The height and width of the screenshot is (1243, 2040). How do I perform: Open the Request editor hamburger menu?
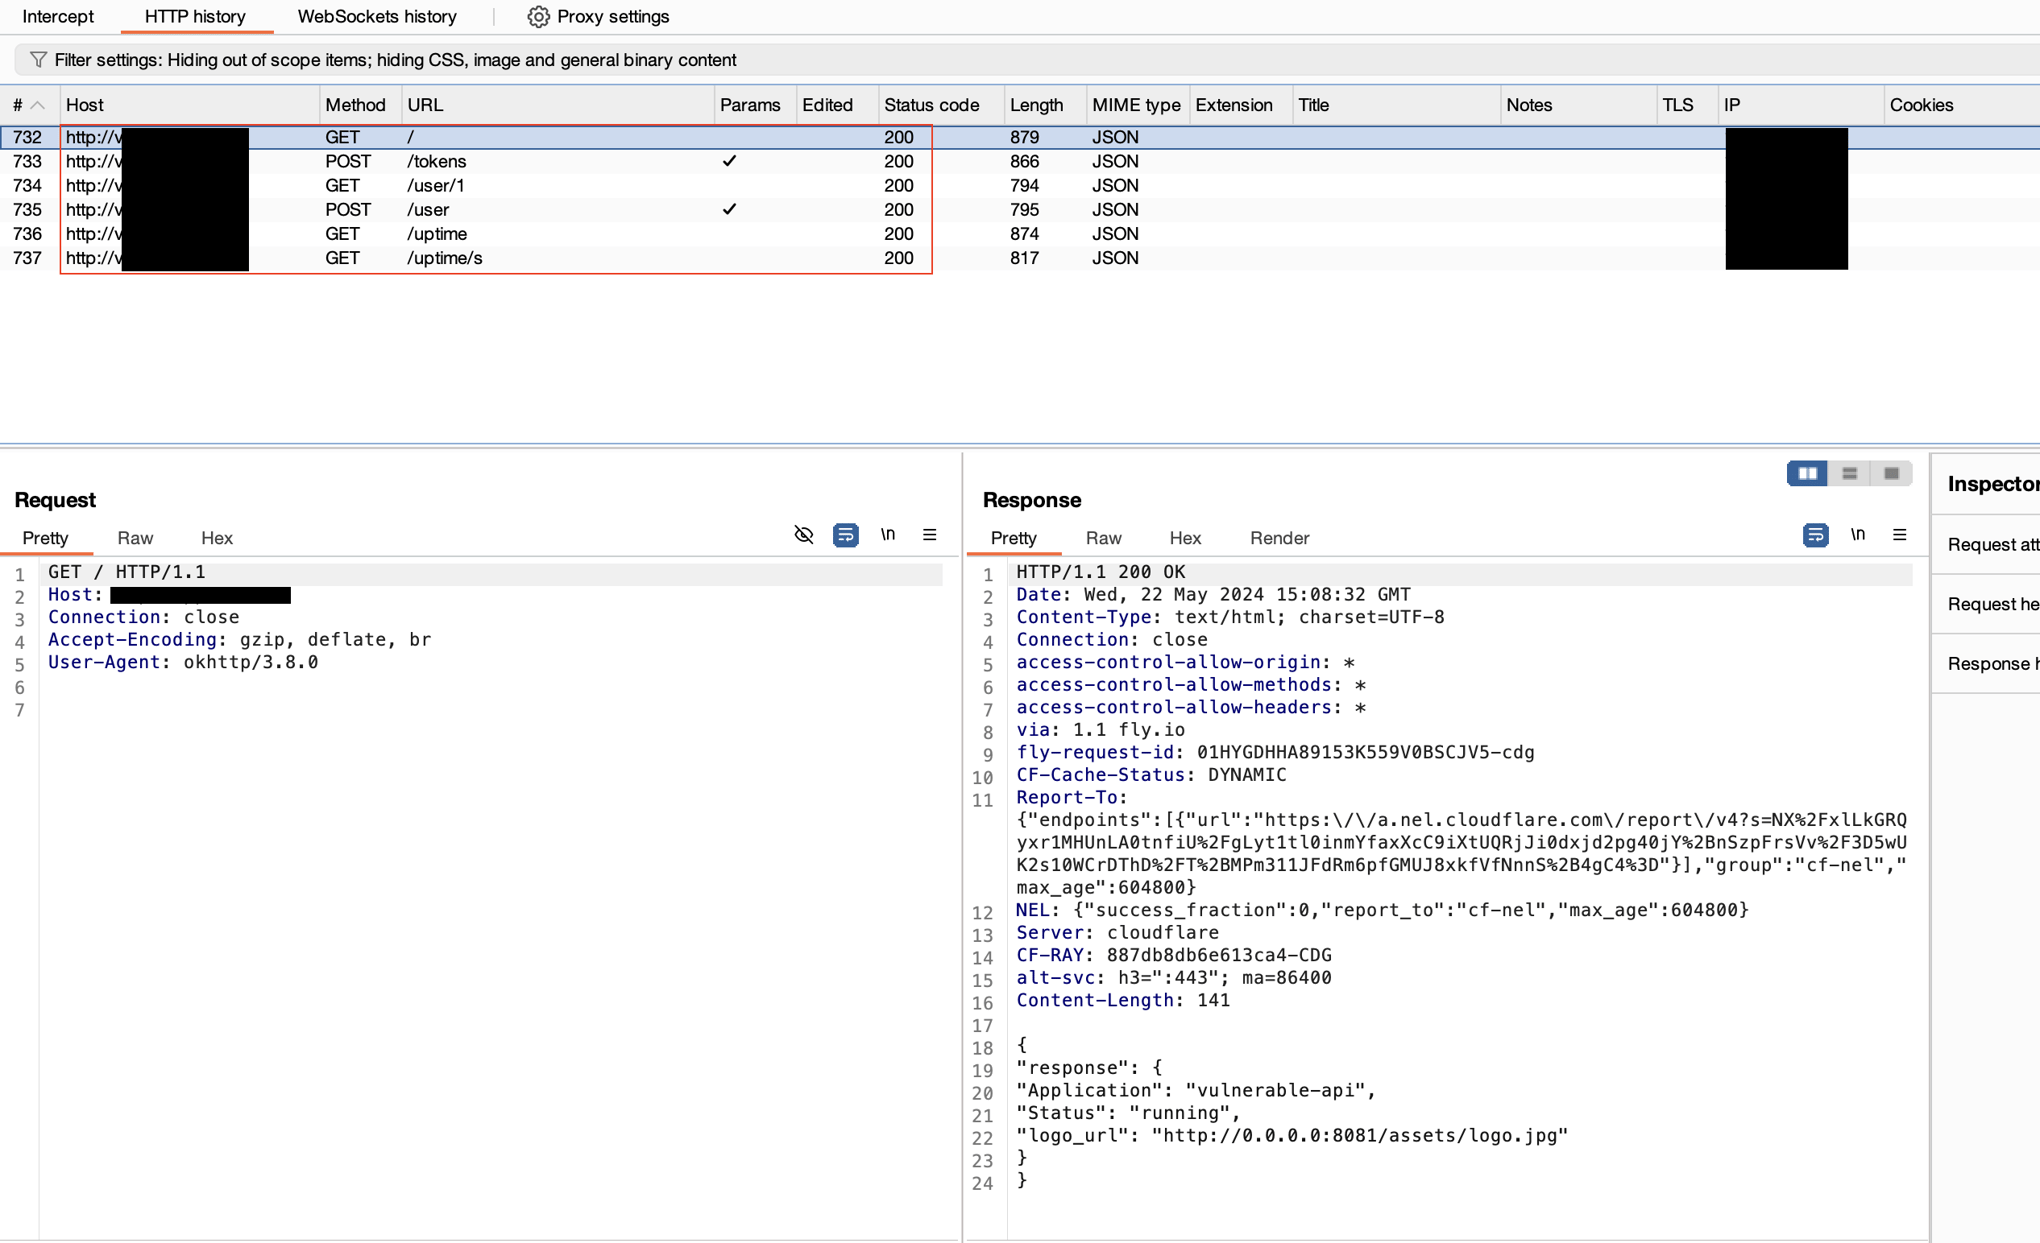pyautogui.click(x=930, y=535)
